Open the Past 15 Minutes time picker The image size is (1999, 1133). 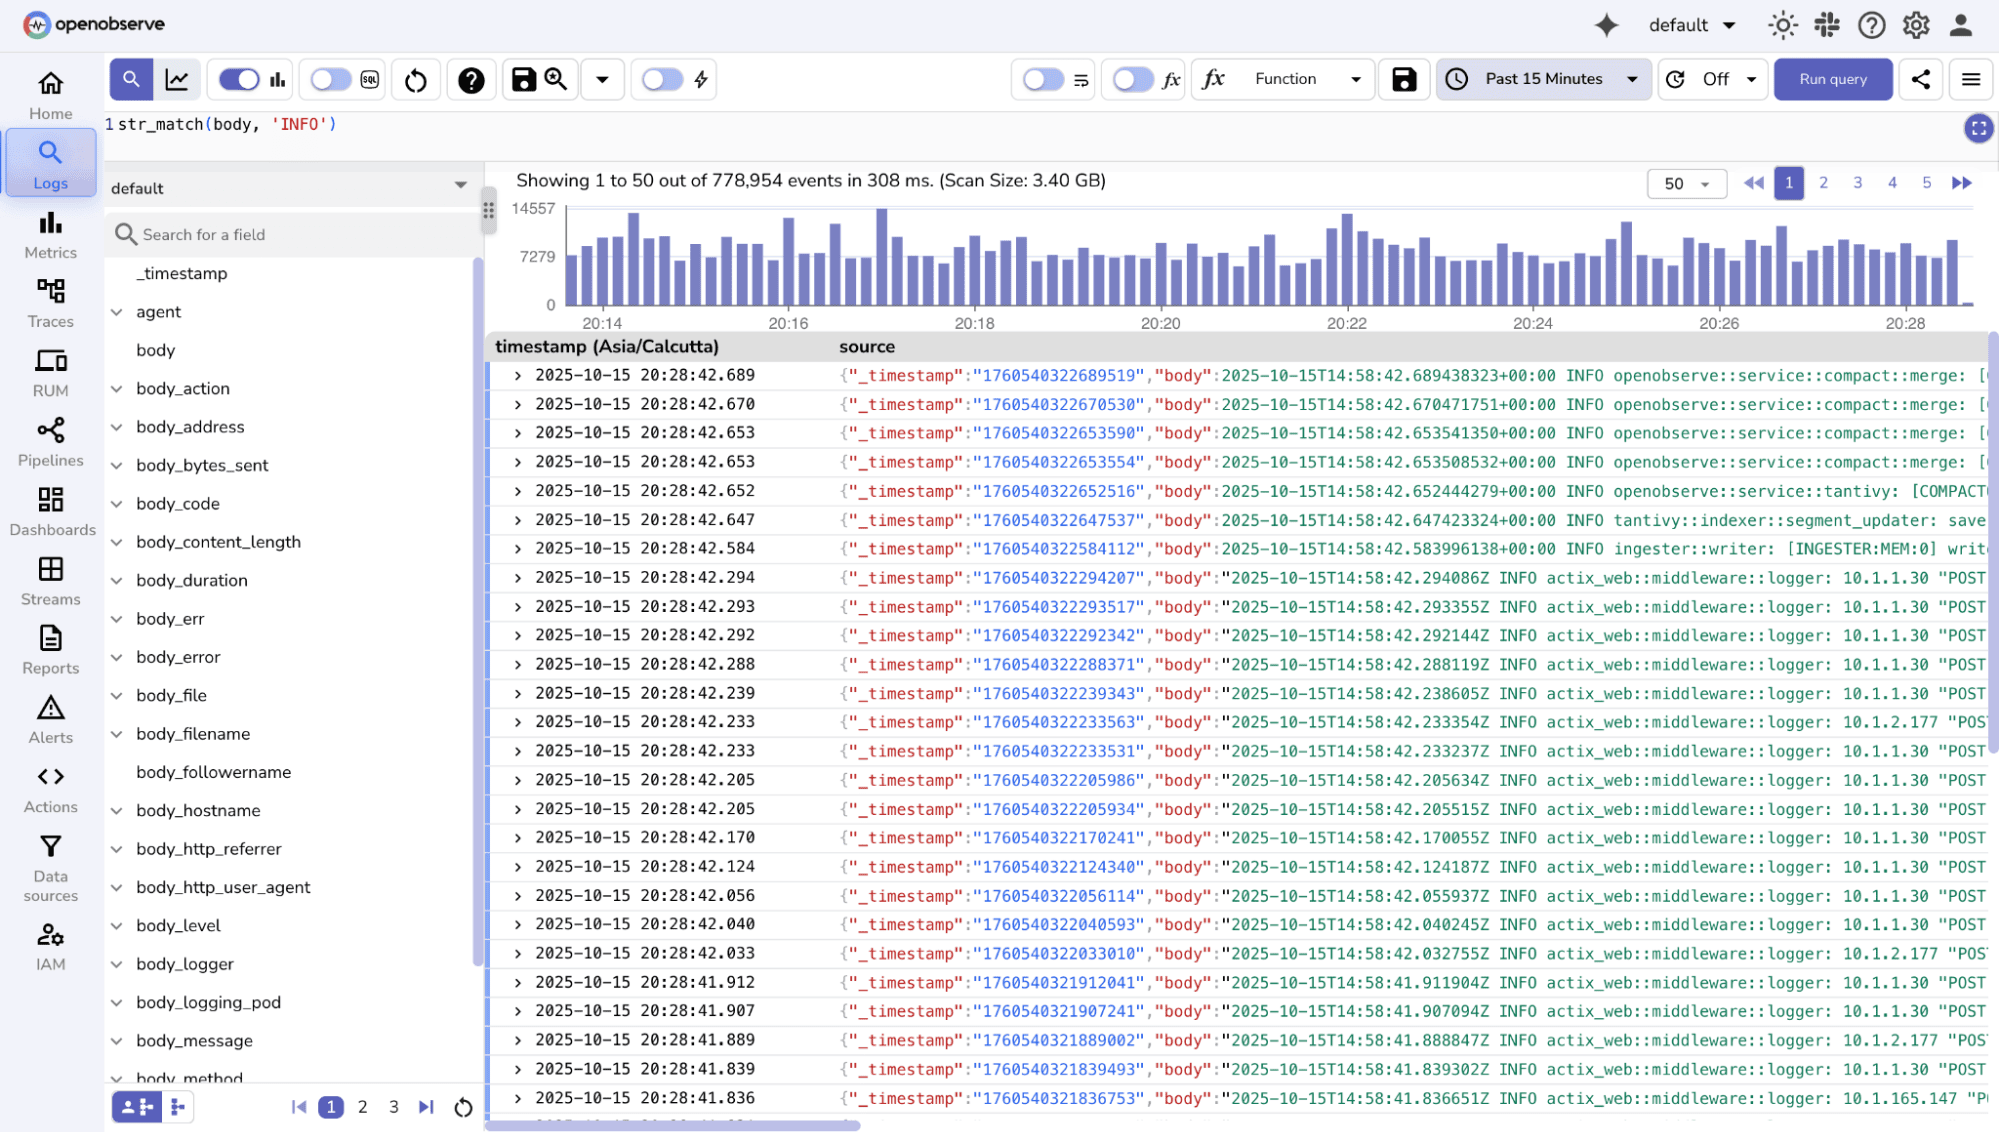[1542, 79]
